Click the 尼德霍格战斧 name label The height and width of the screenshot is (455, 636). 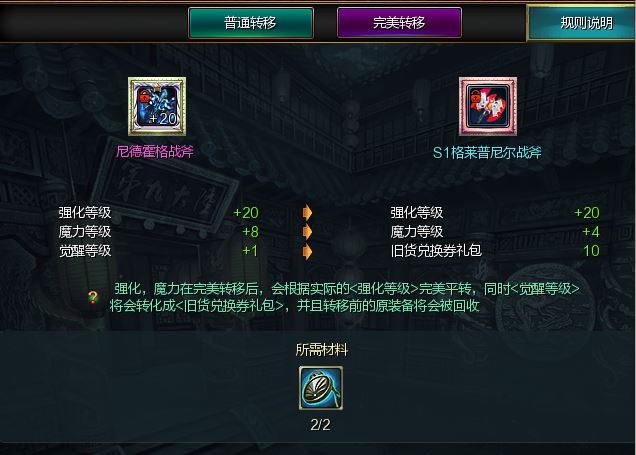pyautogui.click(x=155, y=152)
